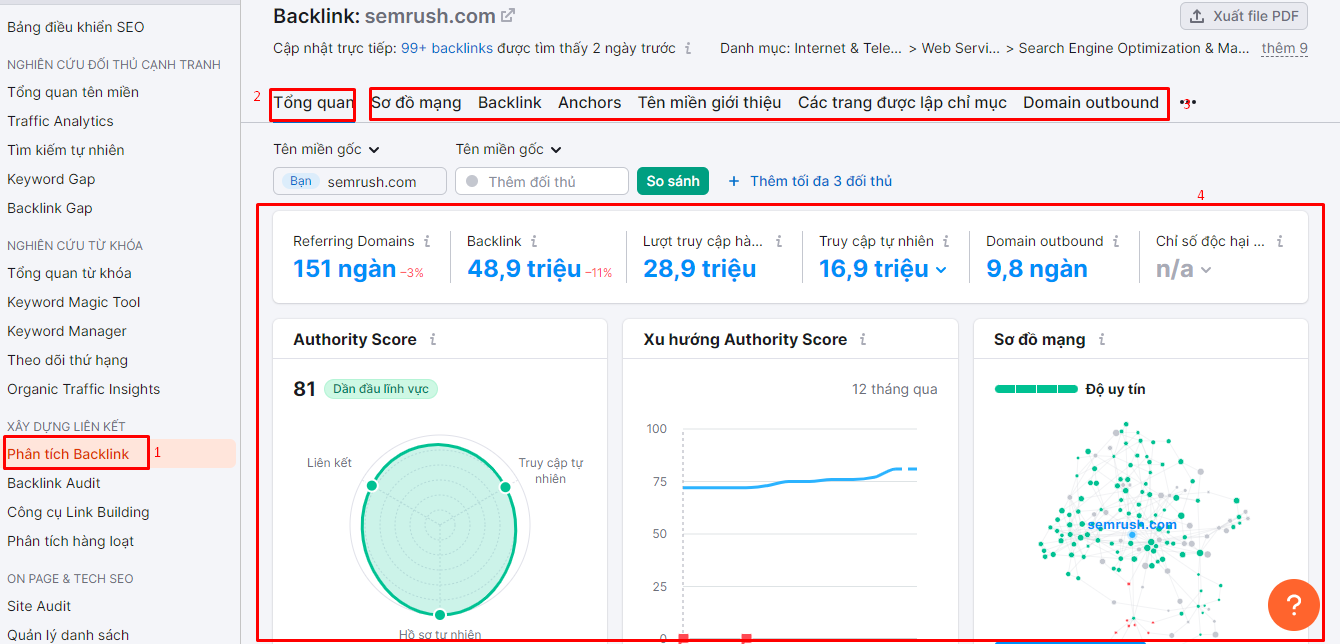The image size is (1340, 644).
Task: Open the orange help question mark button
Action: pos(1293,604)
